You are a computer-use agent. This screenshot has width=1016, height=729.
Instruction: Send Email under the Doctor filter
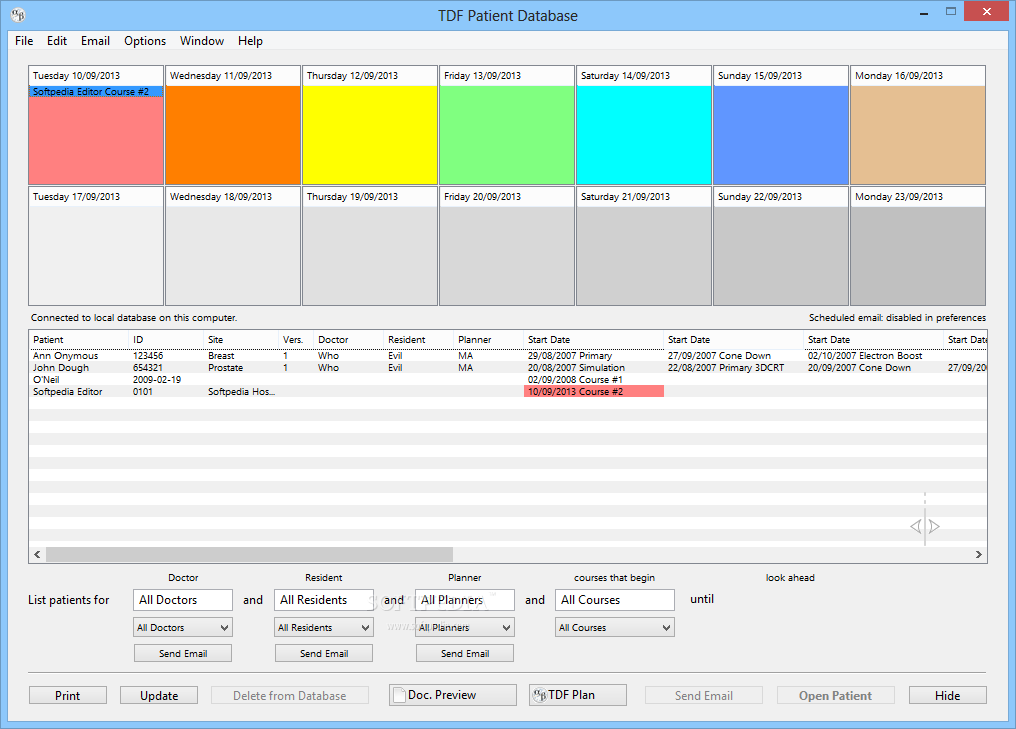click(x=183, y=653)
